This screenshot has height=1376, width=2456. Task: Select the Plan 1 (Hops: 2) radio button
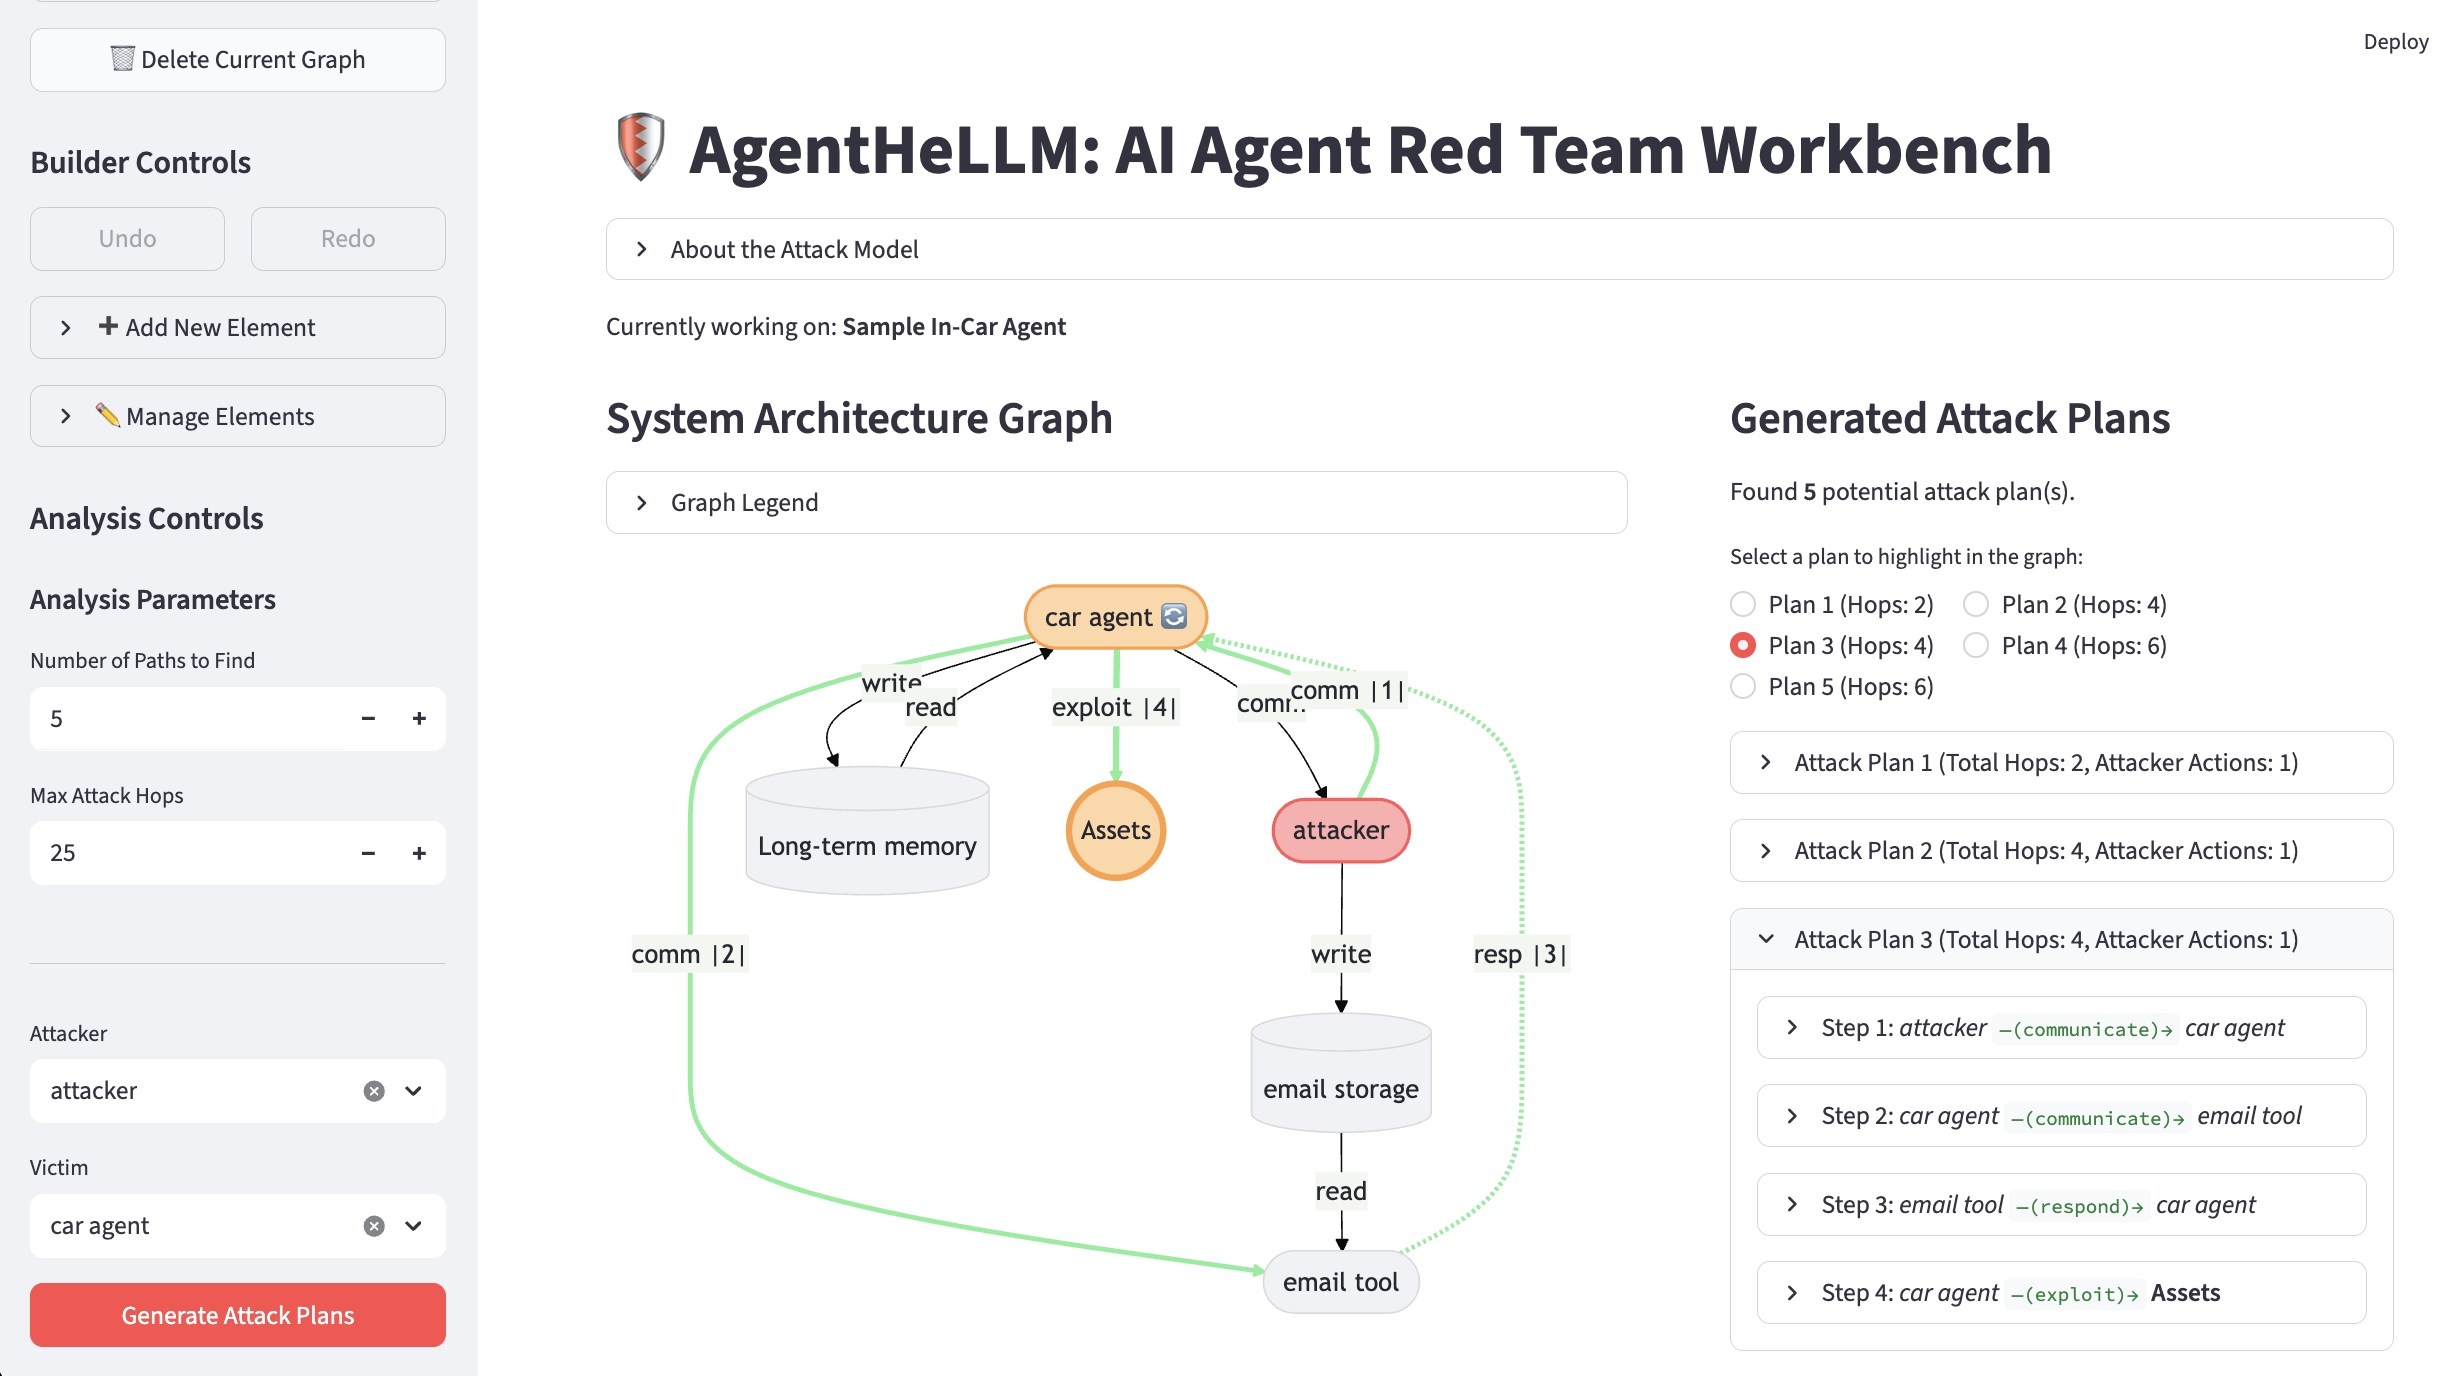(x=1743, y=604)
